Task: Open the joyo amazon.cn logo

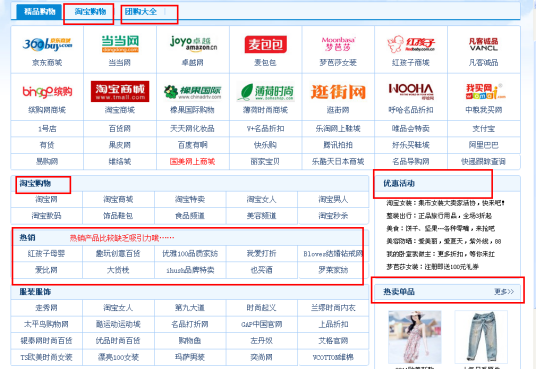Action: [x=193, y=44]
